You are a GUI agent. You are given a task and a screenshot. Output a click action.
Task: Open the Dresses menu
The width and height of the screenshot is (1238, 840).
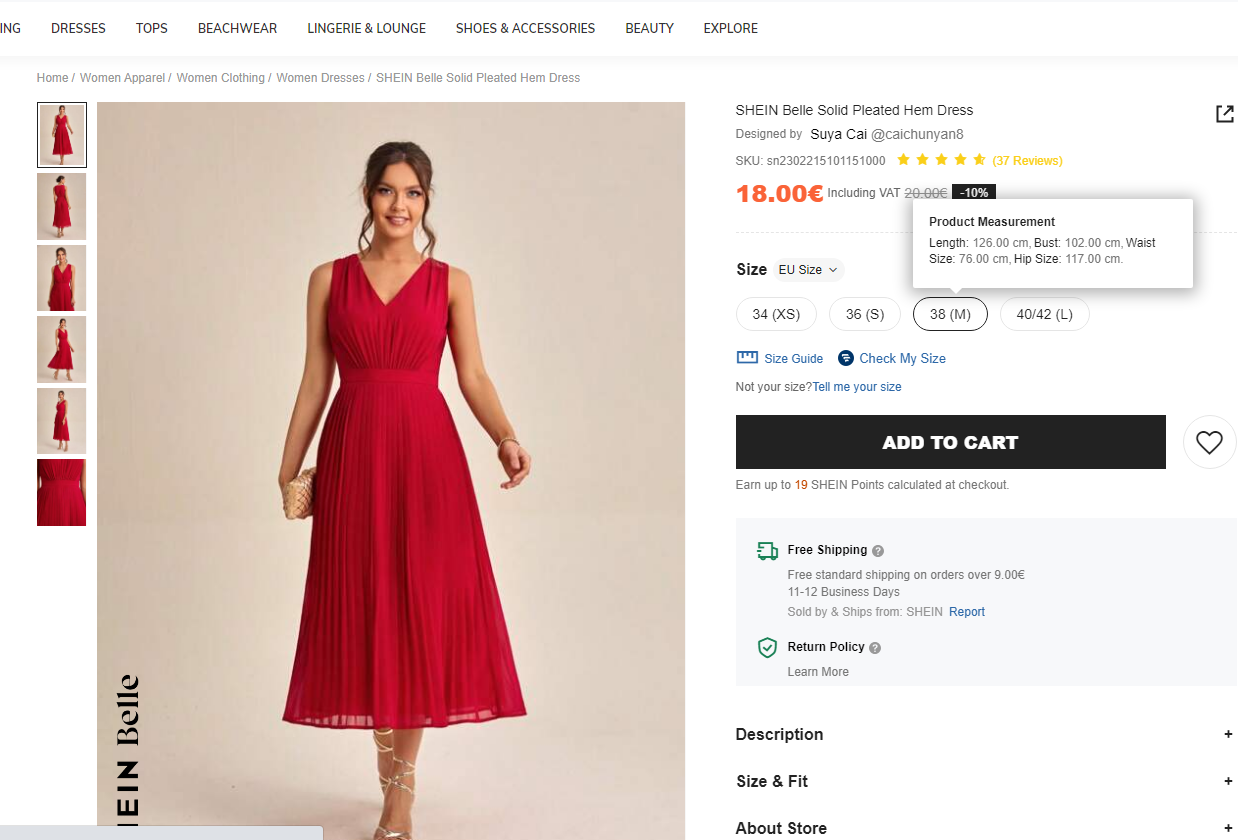78,28
